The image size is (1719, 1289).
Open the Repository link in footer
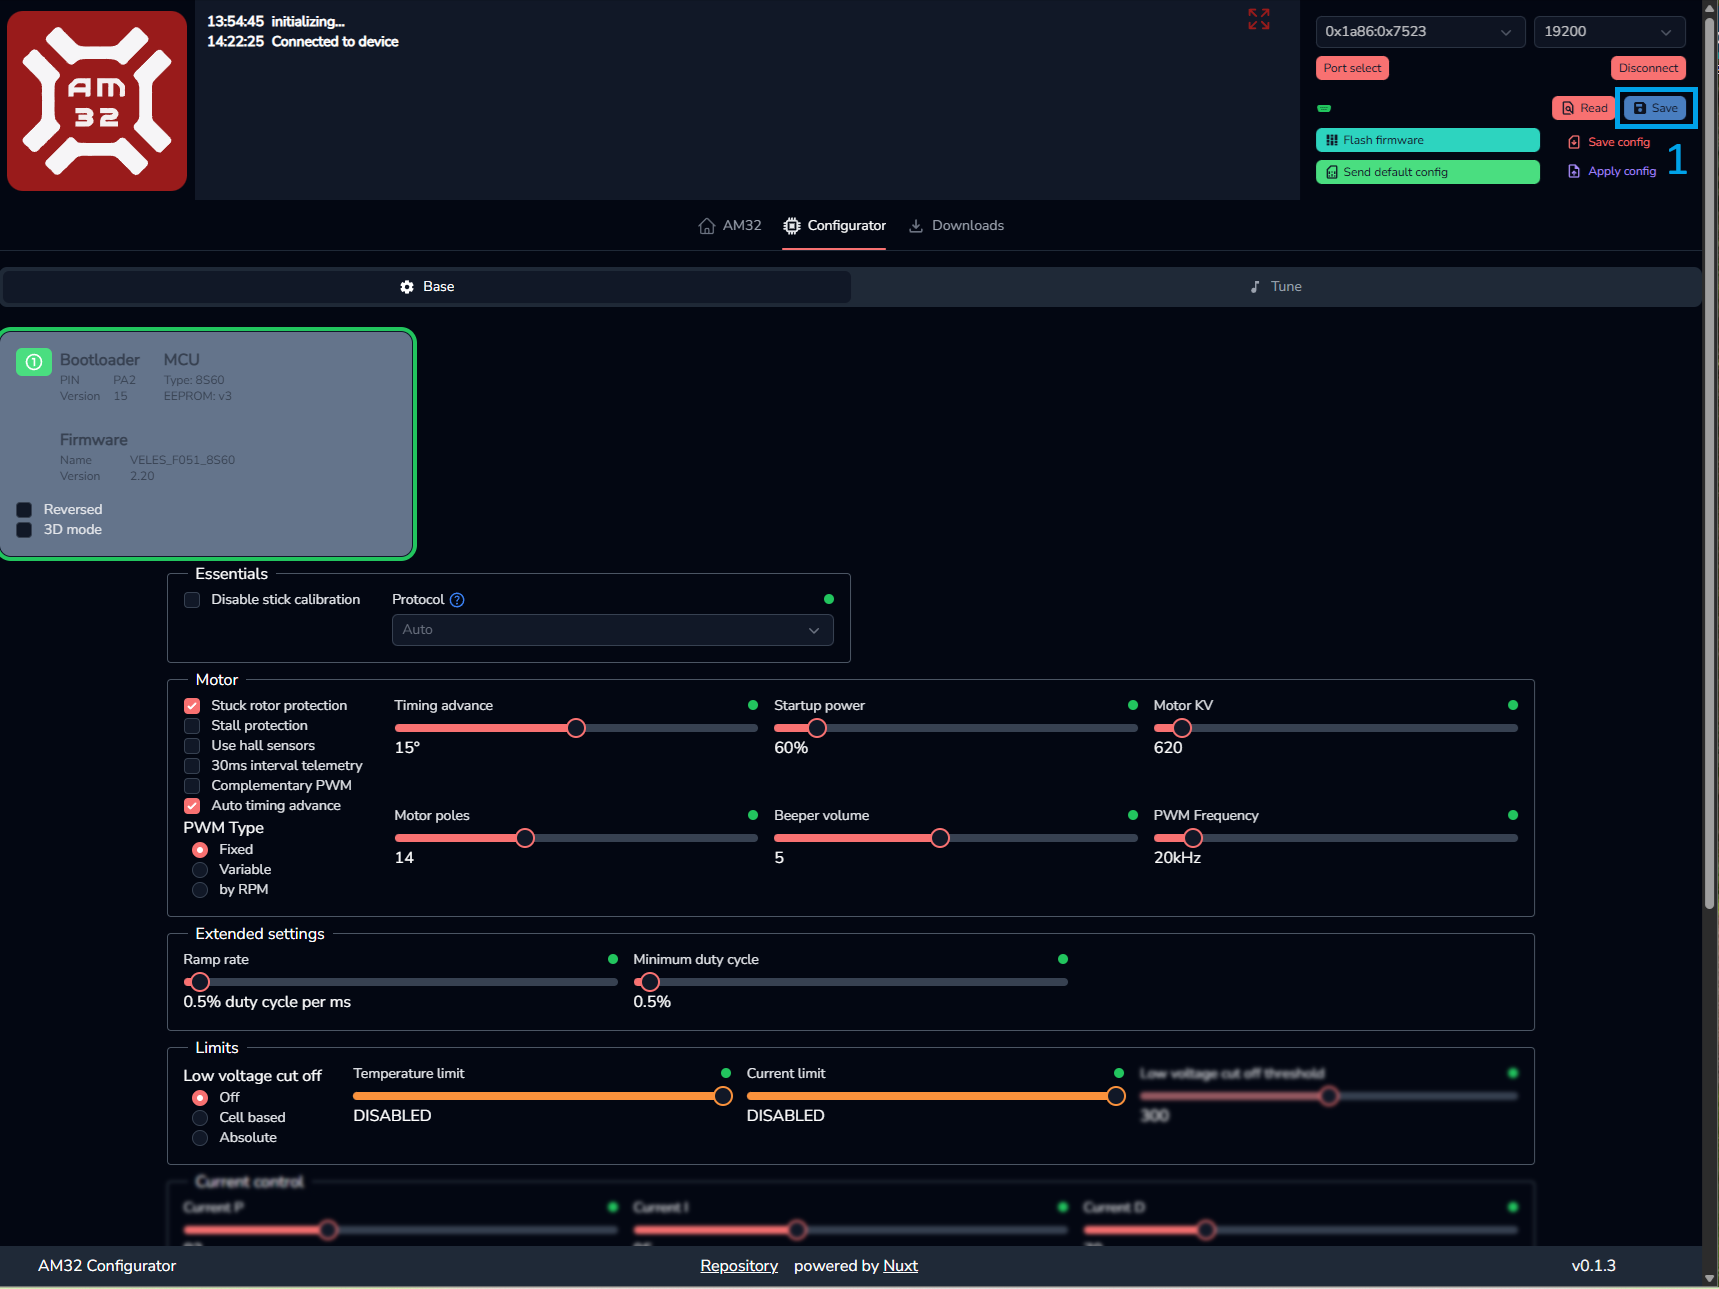738,1266
